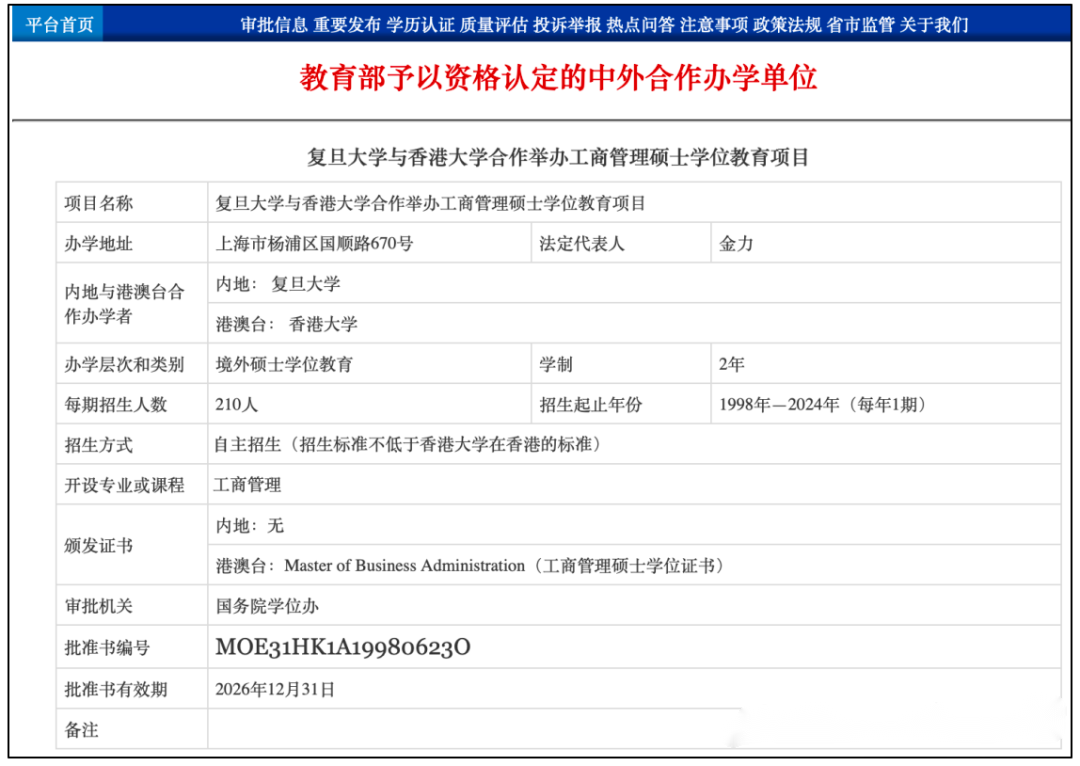The height and width of the screenshot is (766, 1080).
Task: Go to 平台首页 home tab
Action: [59, 25]
